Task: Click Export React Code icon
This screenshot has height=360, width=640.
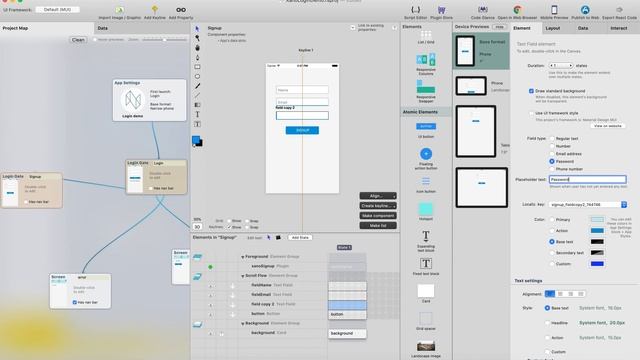Action: tap(619, 10)
